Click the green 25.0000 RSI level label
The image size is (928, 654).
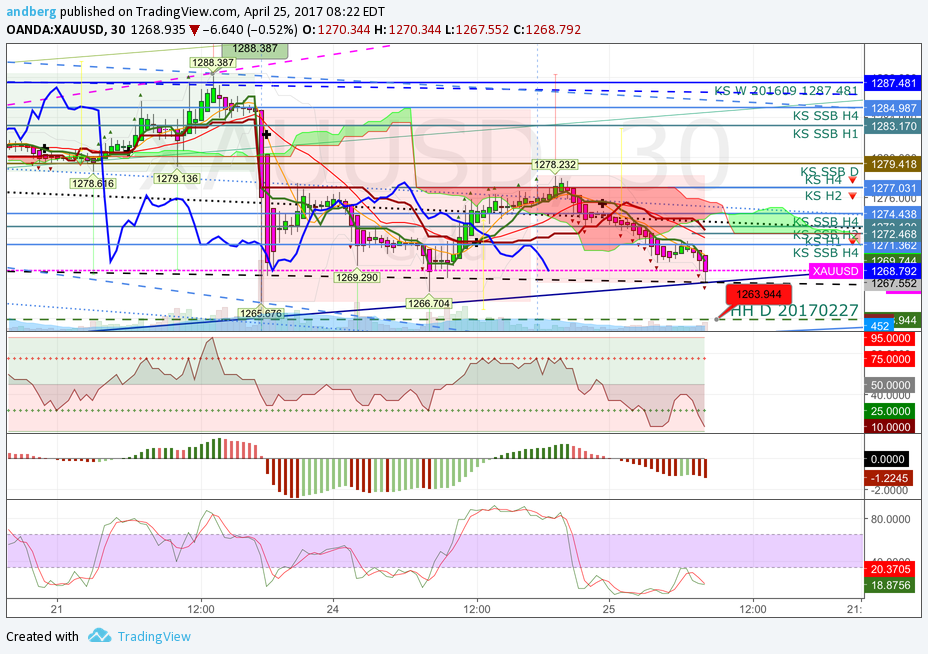click(x=890, y=411)
